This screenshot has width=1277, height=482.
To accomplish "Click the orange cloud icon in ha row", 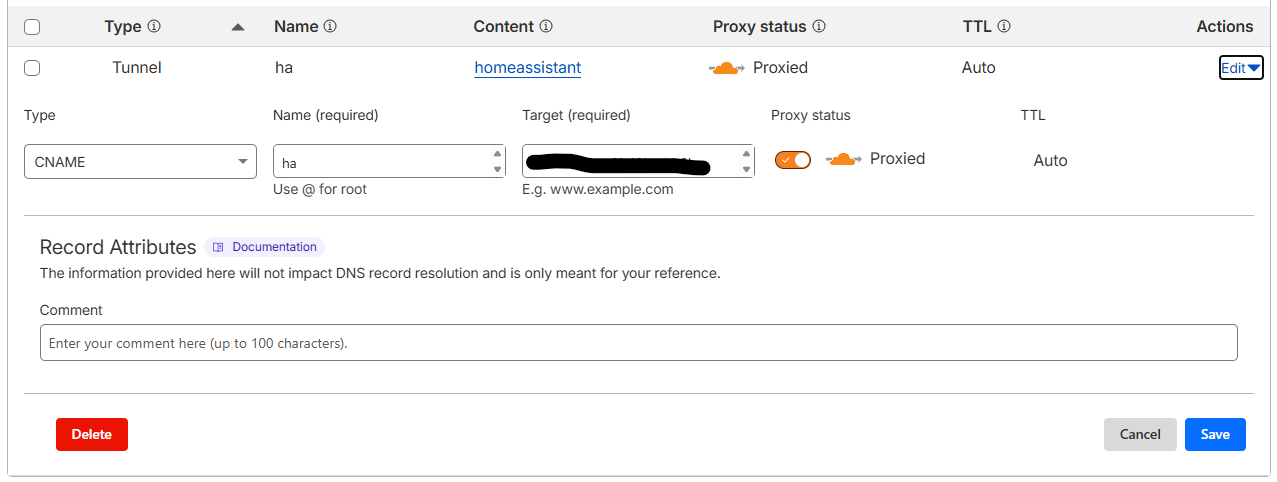I will point(727,68).
